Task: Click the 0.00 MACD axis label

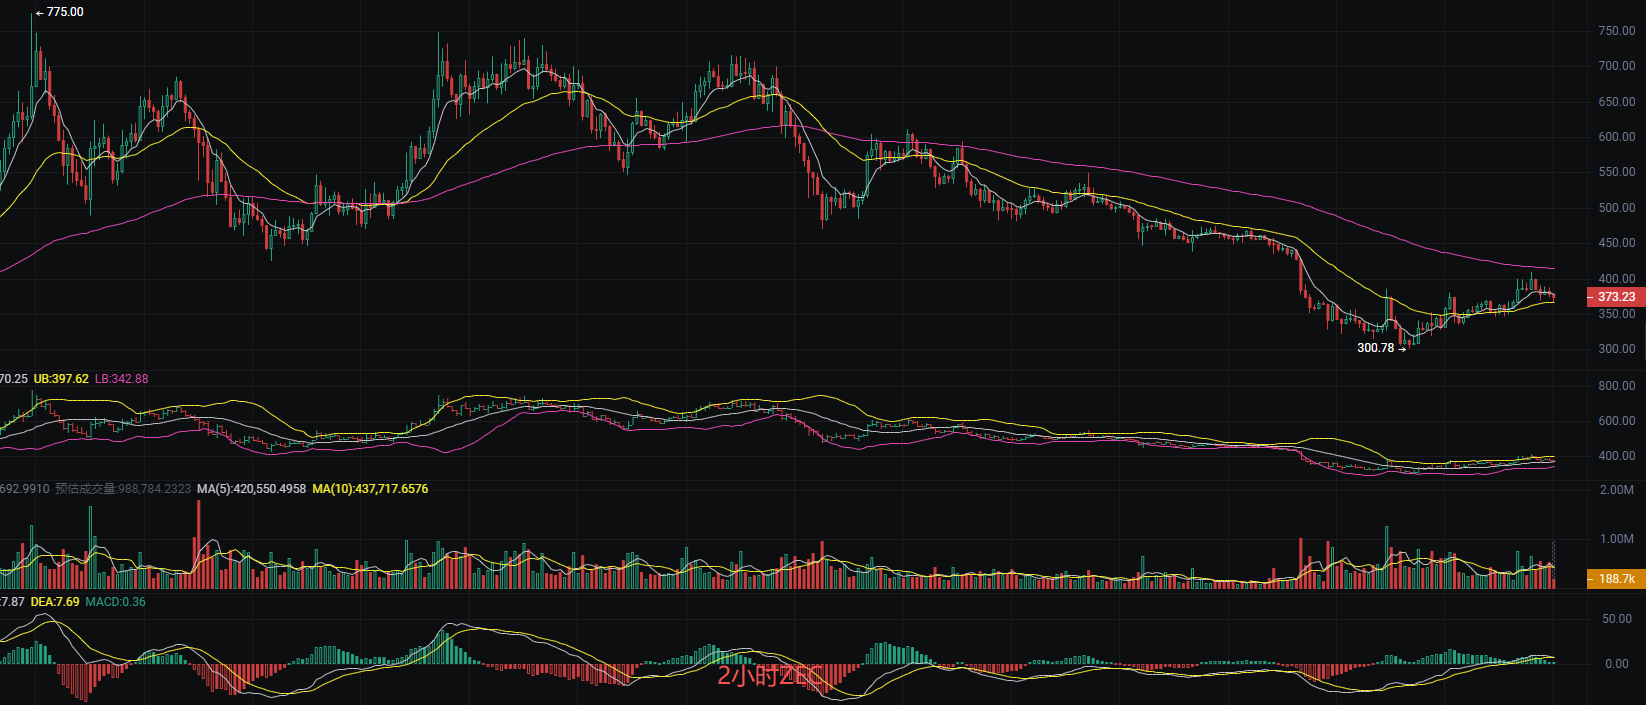Action: tap(1616, 664)
